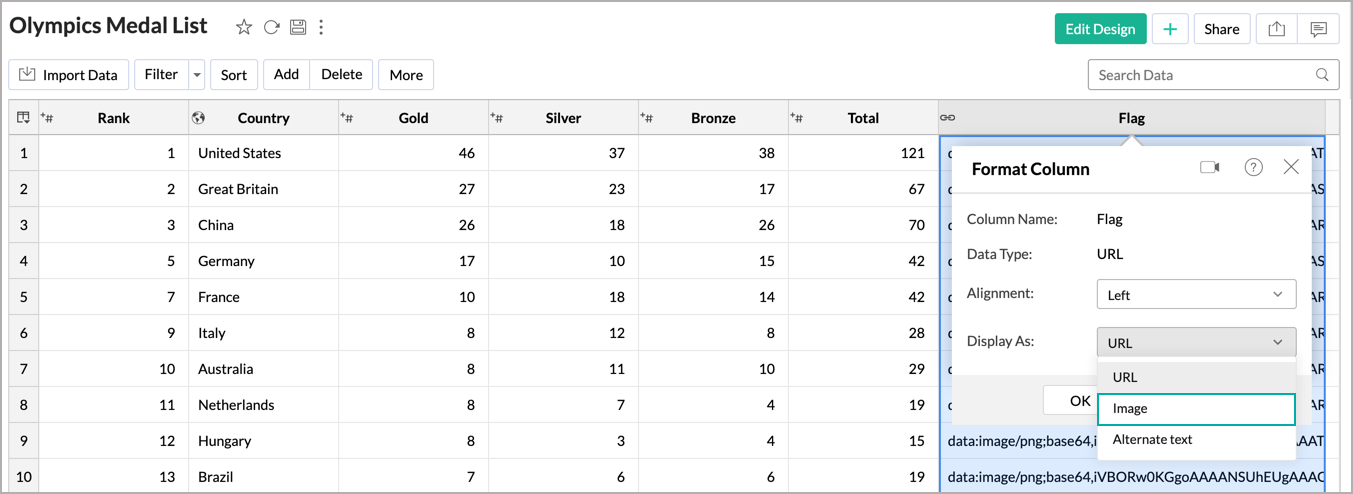Click the export upload icon
1353x494 pixels.
pyautogui.click(x=1276, y=29)
